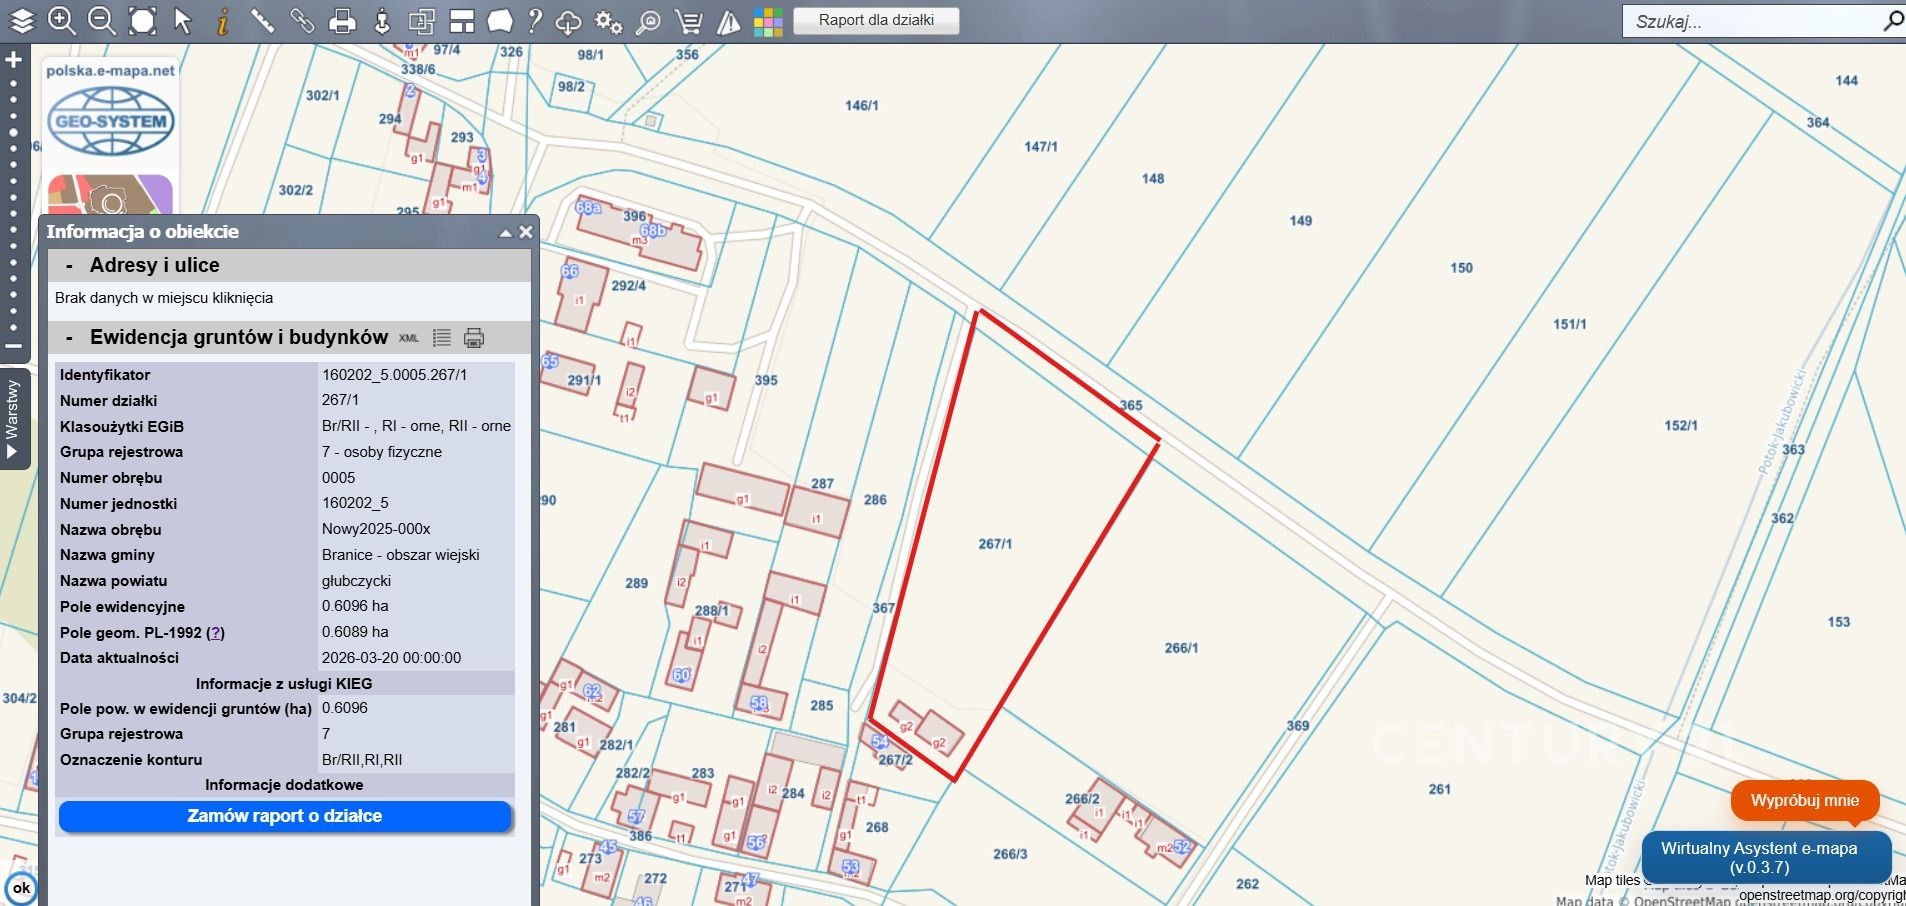Open the gears settings icon

[x=608, y=21]
